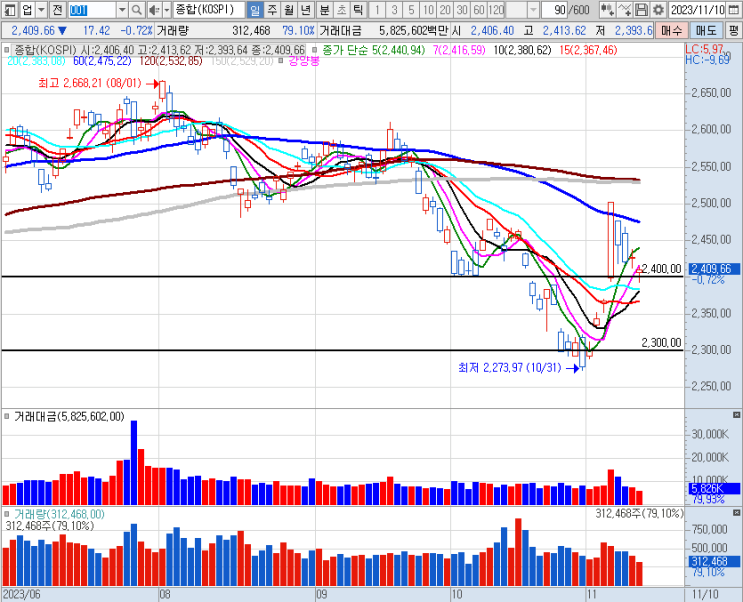The image size is (743, 602).
Task: Expand the index code history dropdown
Action: pos(122,9)
